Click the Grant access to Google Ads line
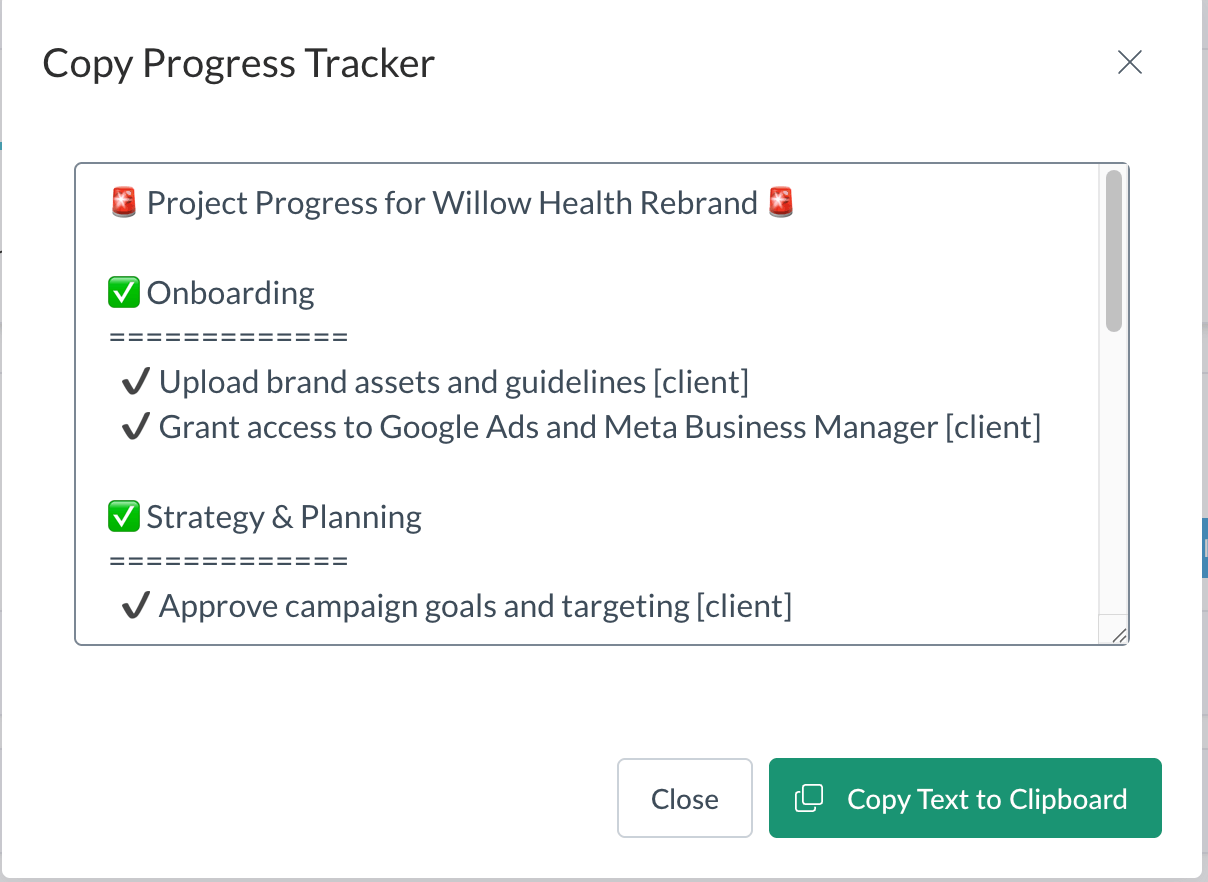The image size is (1208, 882). 600,426
